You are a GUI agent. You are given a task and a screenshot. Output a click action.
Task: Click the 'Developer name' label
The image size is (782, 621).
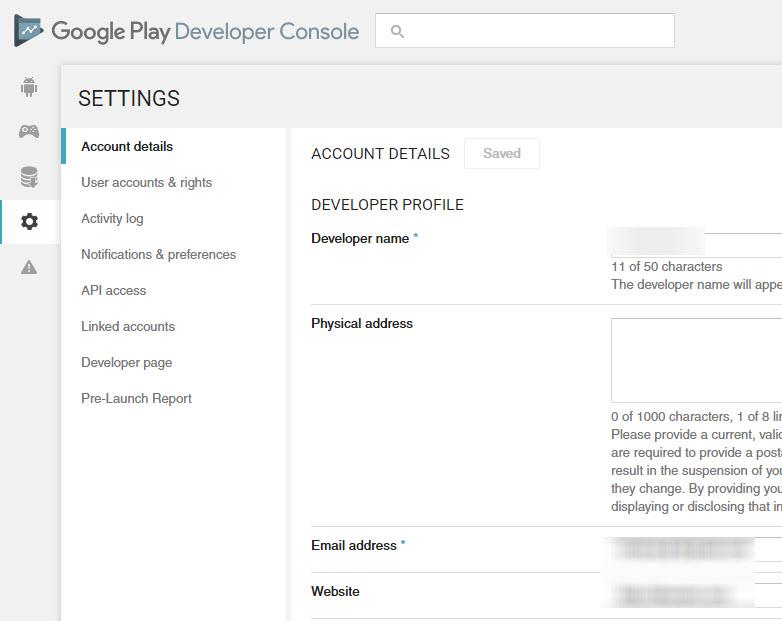point(360,238)
